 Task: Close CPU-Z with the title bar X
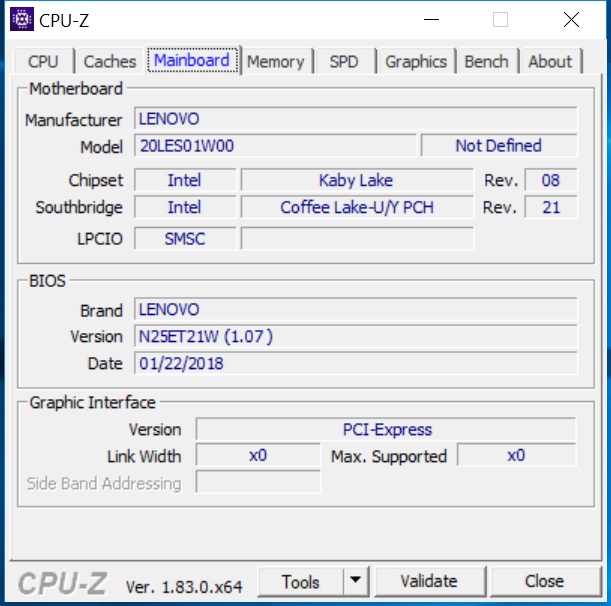point(571,19)
